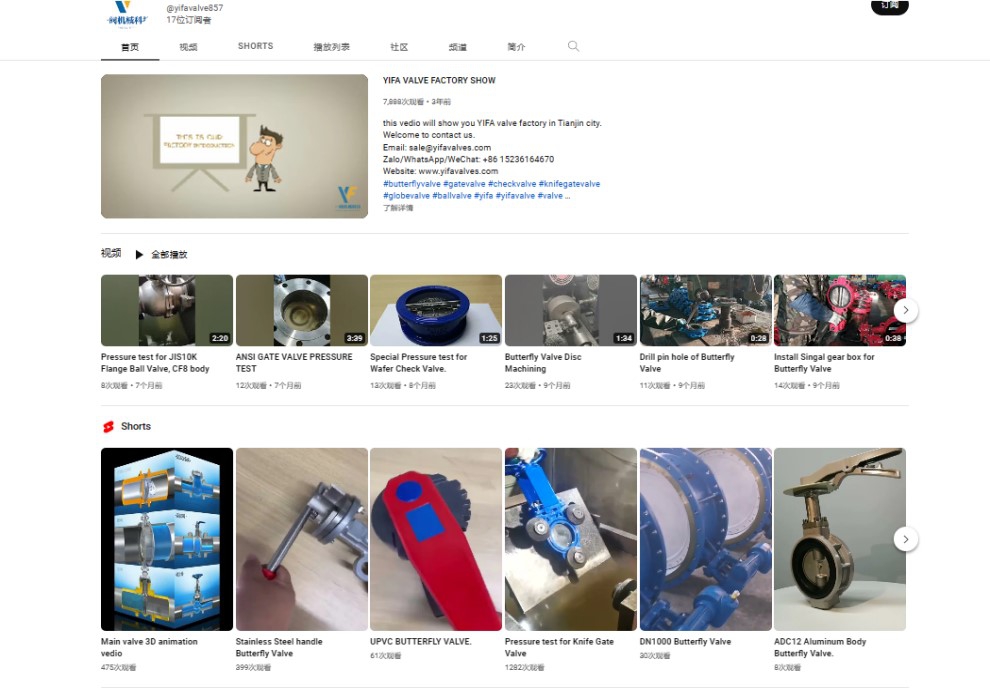Click the #gatevalve hashtag
990x698 pixels.
464,184
